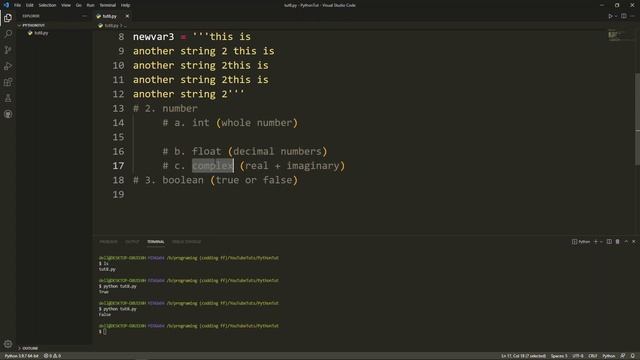Open the Selection menu

point(47,5)
